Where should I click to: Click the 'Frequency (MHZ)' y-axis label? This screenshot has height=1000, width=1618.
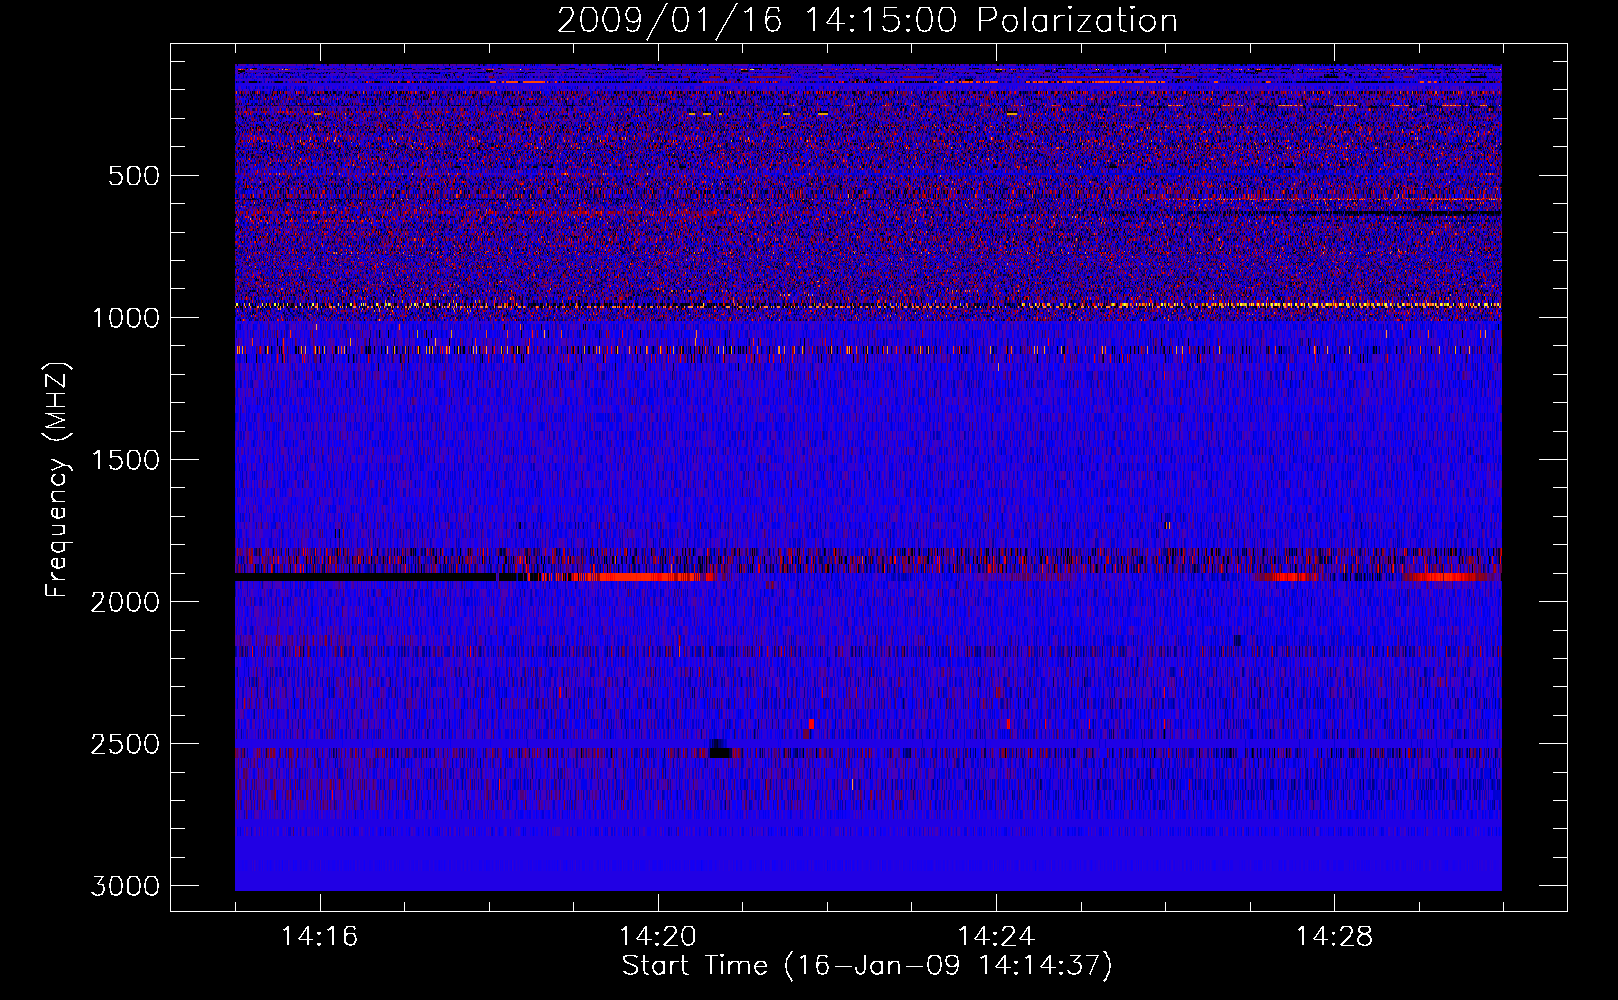[x=58, y=480]
